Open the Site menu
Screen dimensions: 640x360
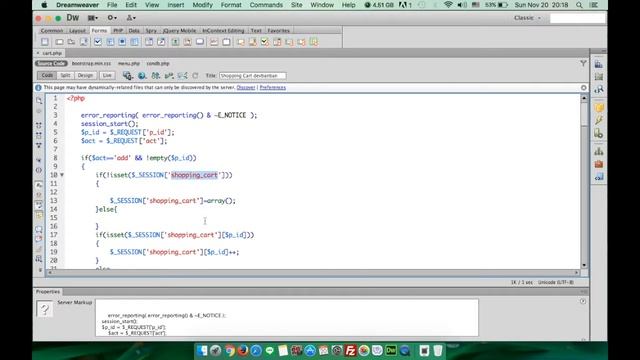tap(297, 5)
